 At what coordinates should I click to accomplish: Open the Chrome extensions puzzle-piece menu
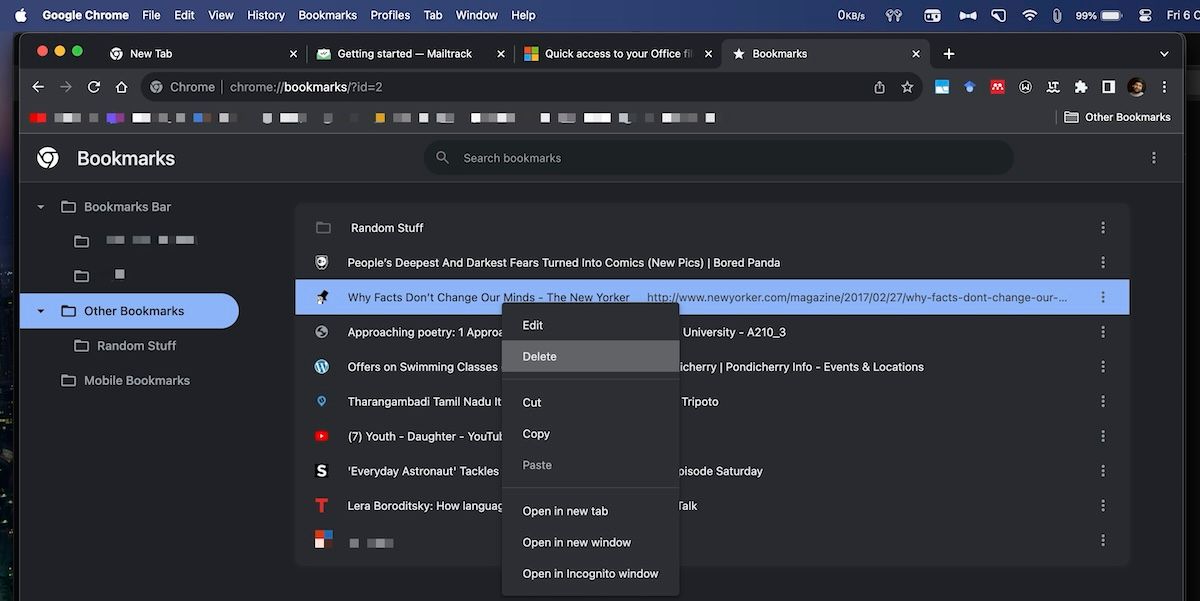(1081, 87)
